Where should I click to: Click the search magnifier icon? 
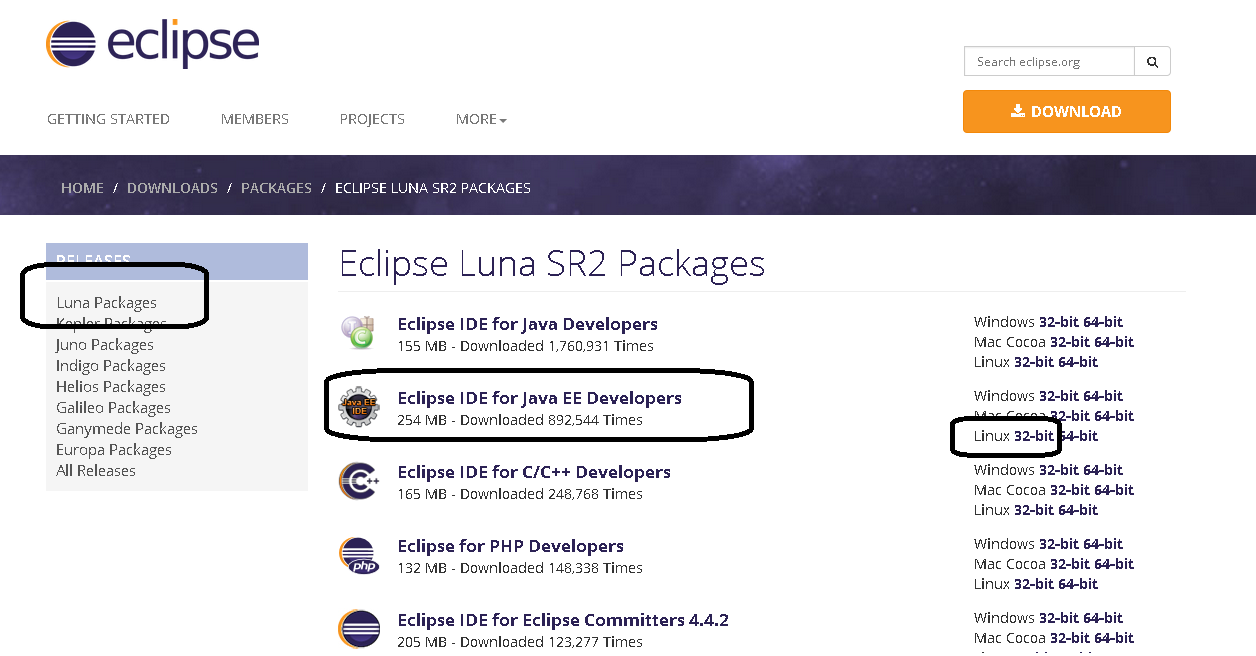pos(1152,62)
